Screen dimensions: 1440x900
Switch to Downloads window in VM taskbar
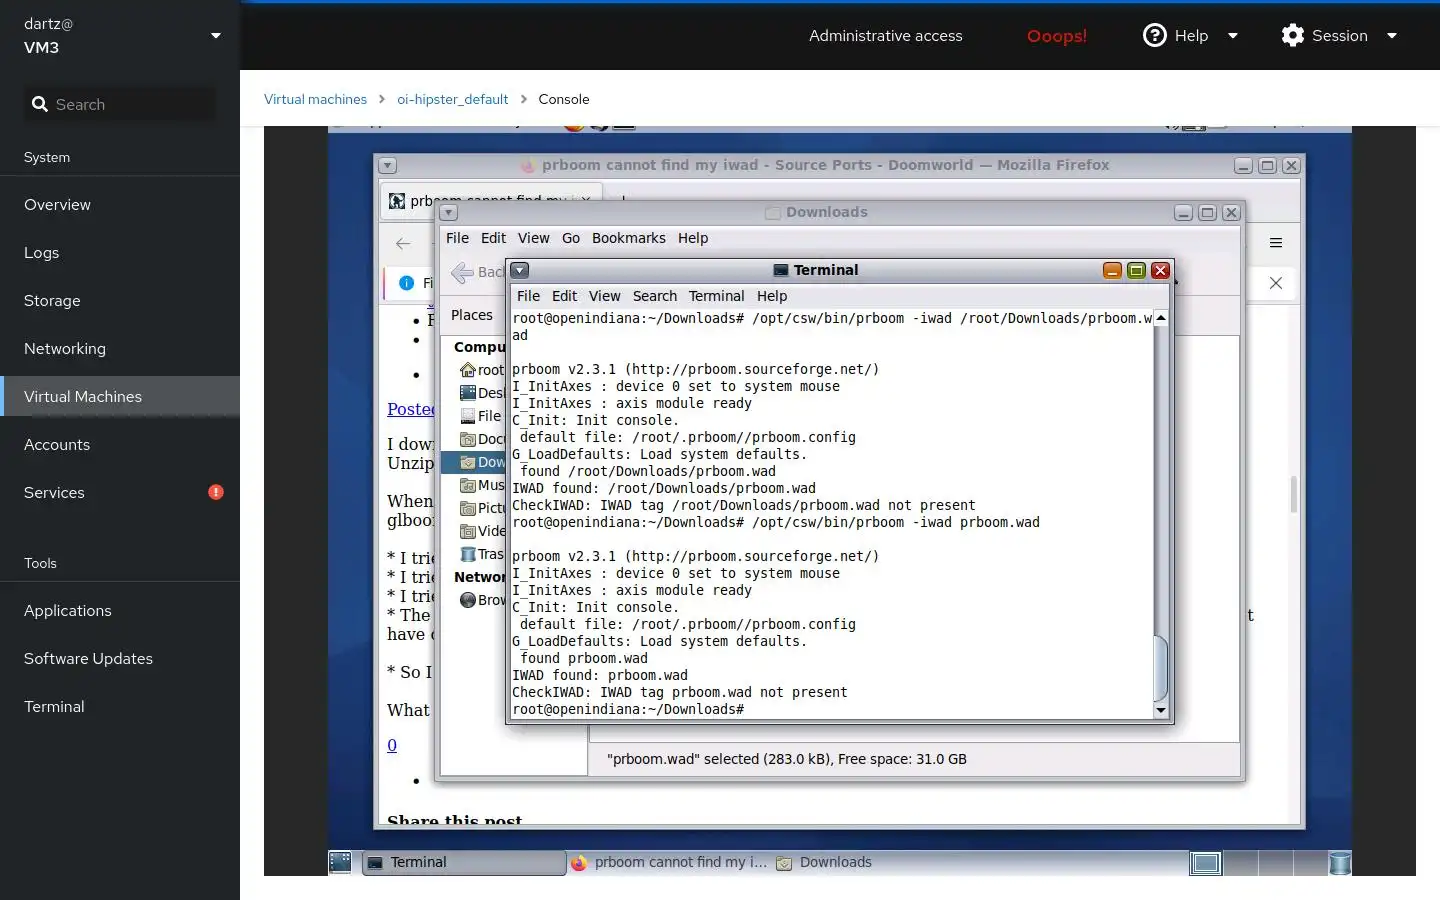[825, 862]
